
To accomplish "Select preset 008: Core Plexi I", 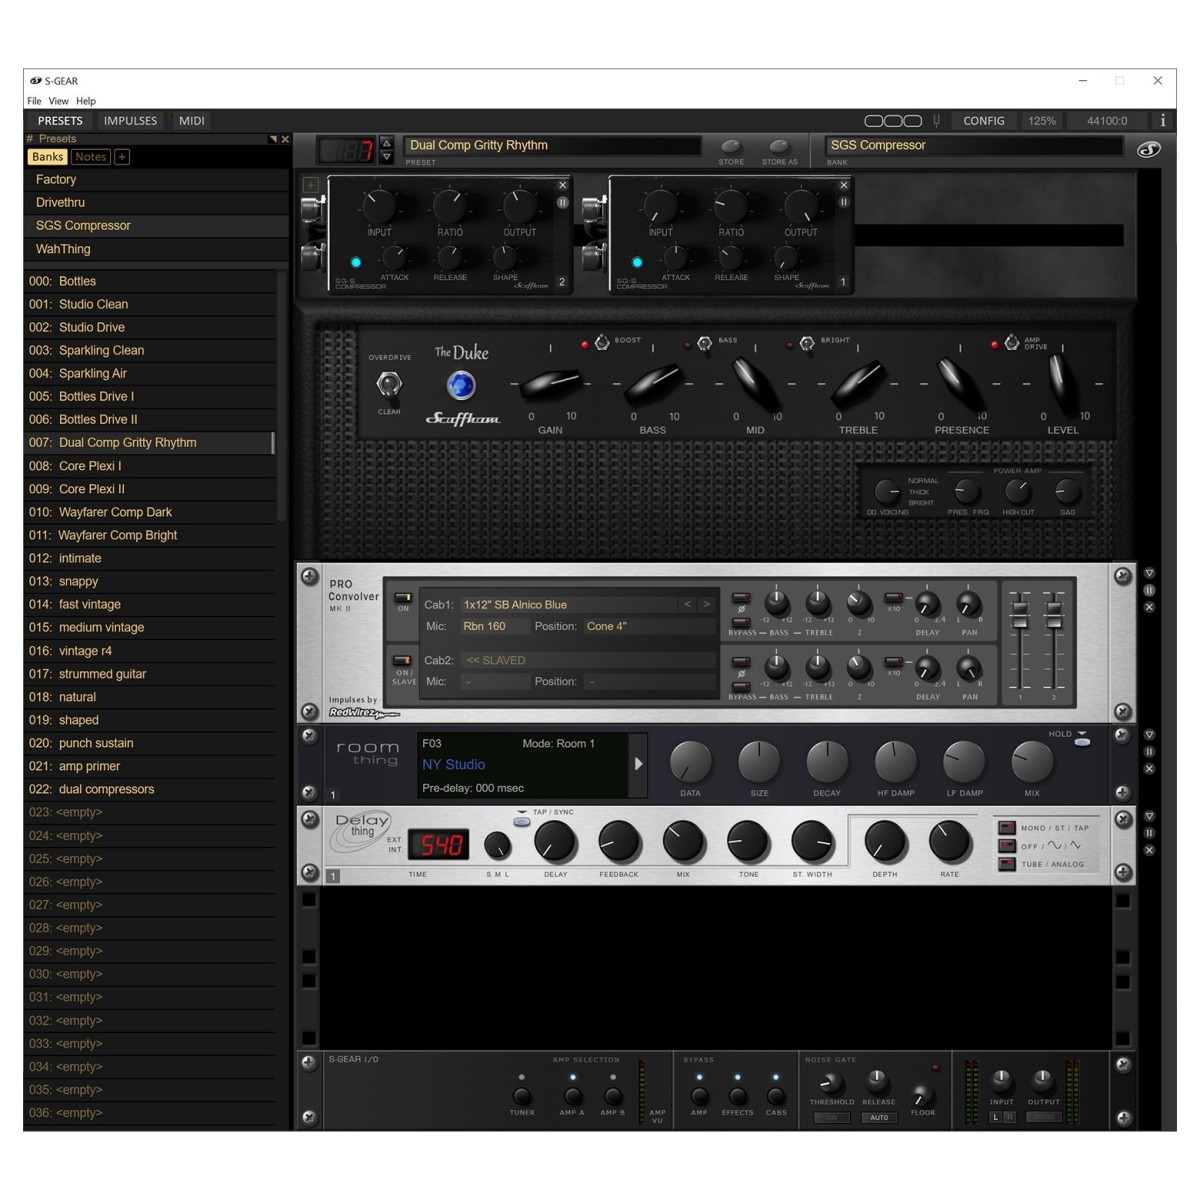I will (x=90, y=466).
